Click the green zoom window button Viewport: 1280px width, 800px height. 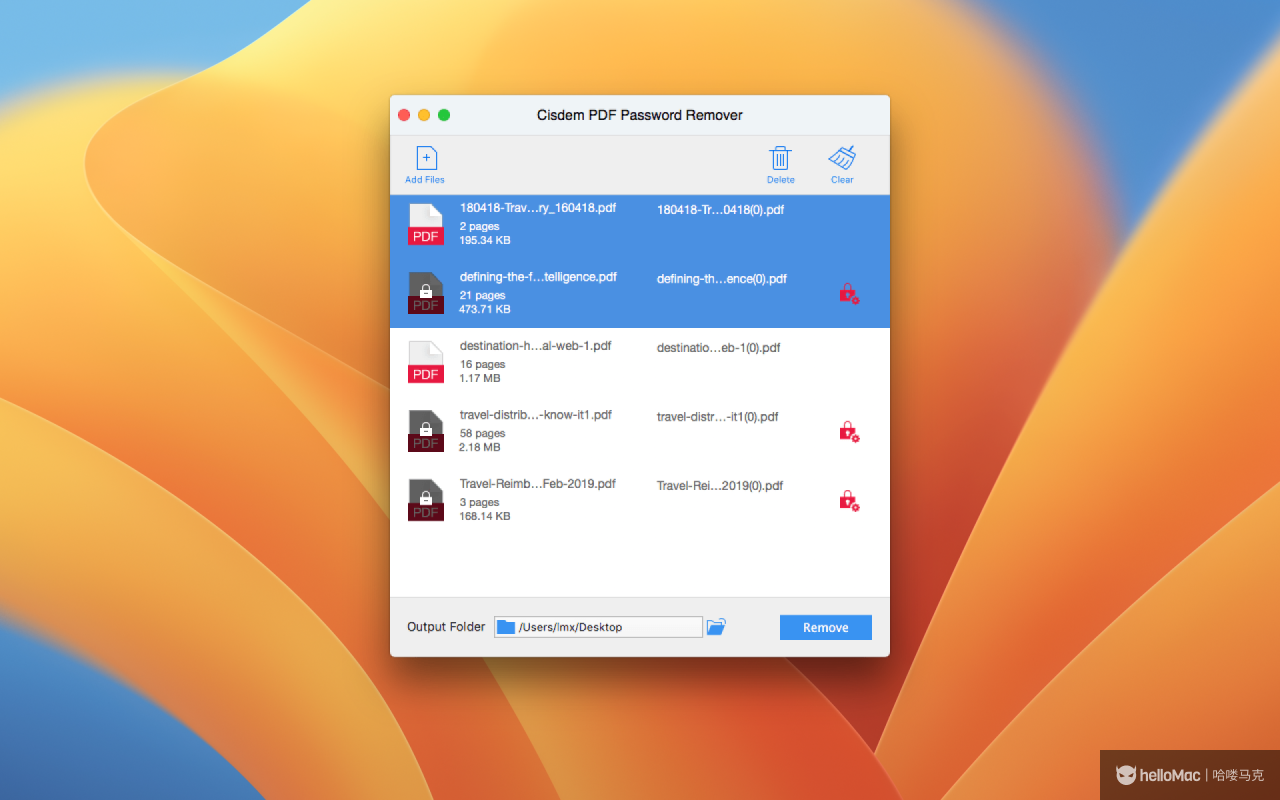pos(444,115)
